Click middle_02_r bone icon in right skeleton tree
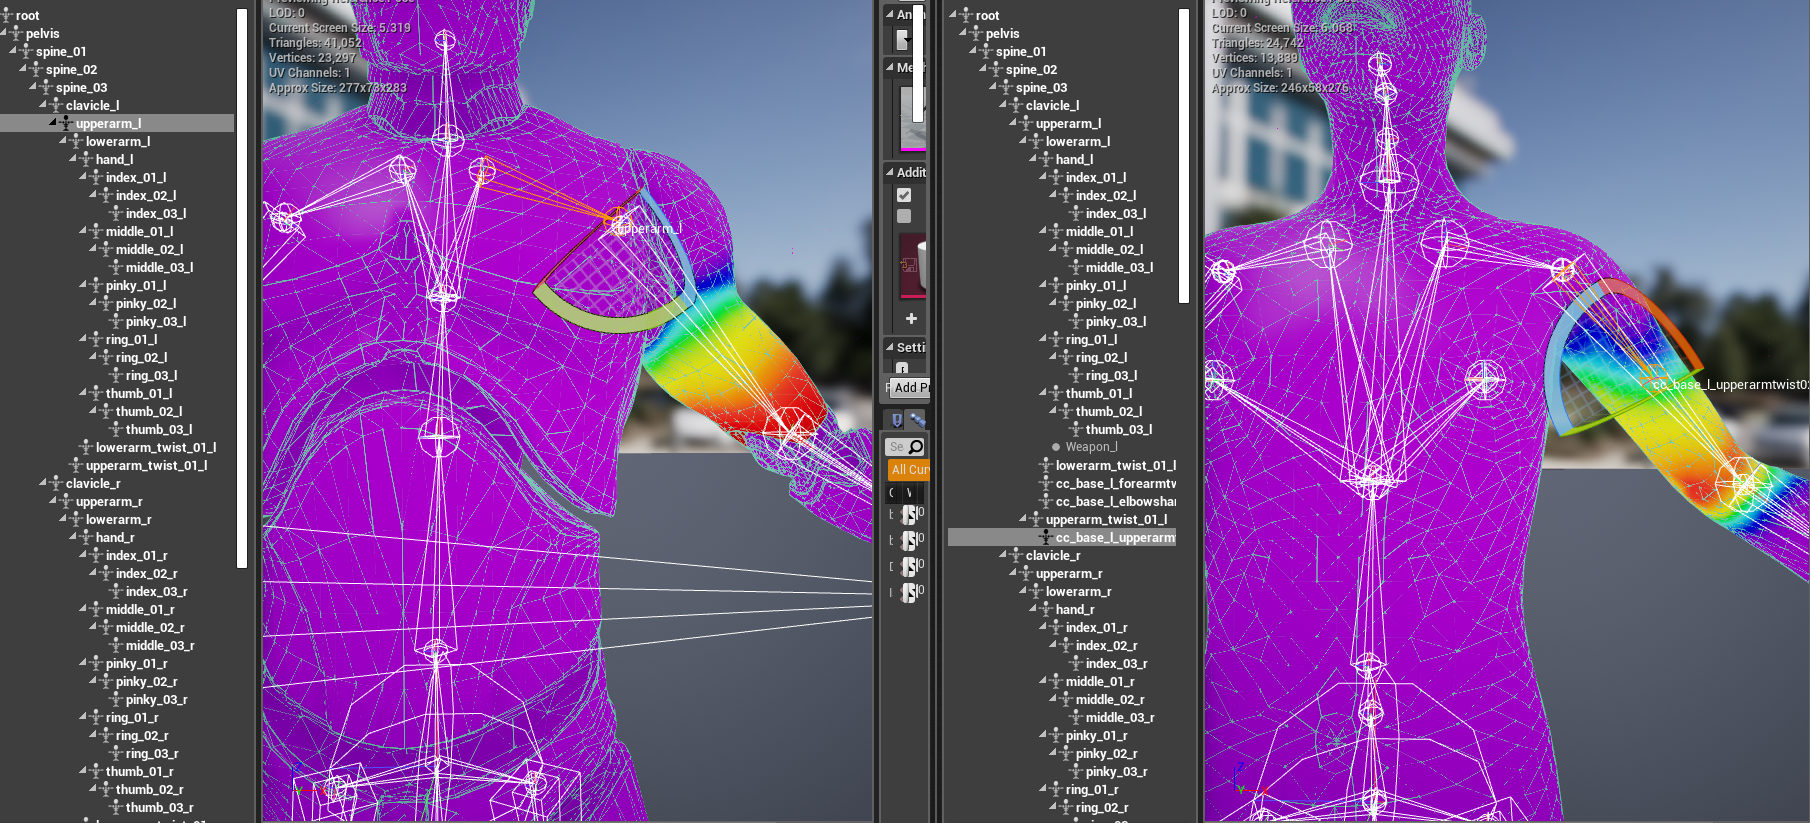The width and height of the screenshot is (1810, 823). (1067, 699)
